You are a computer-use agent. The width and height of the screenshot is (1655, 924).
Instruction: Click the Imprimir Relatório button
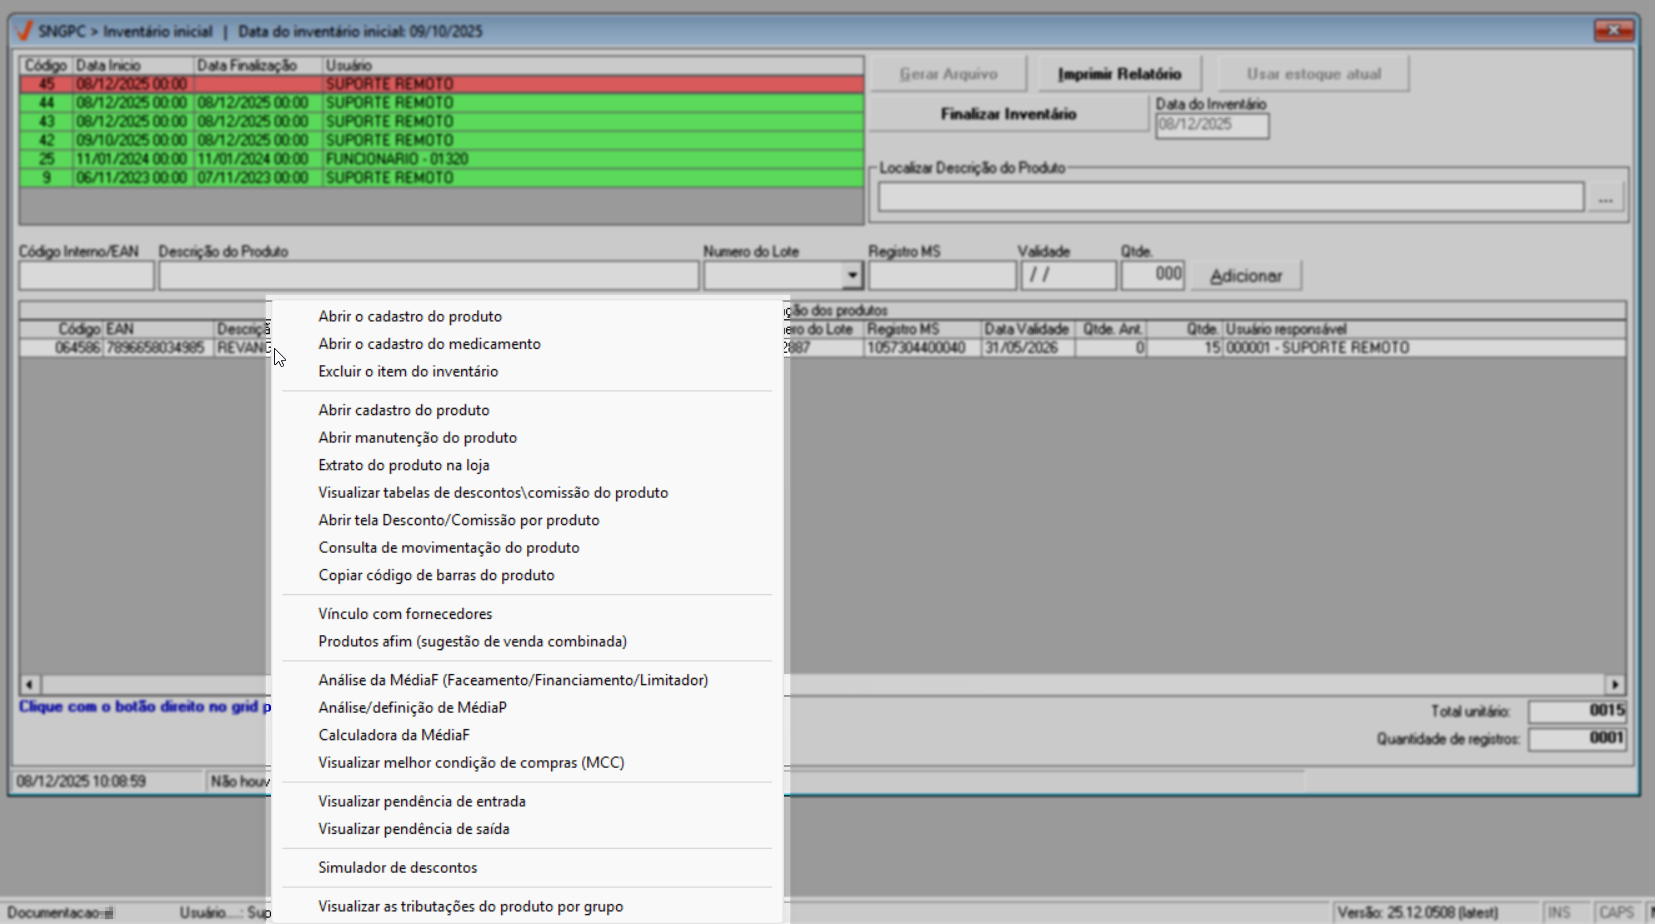coord(1119,74)
